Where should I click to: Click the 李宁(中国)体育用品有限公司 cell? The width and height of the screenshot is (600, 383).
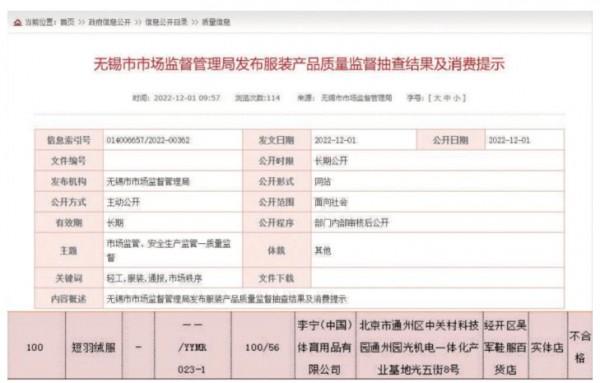tap(325, 346)
